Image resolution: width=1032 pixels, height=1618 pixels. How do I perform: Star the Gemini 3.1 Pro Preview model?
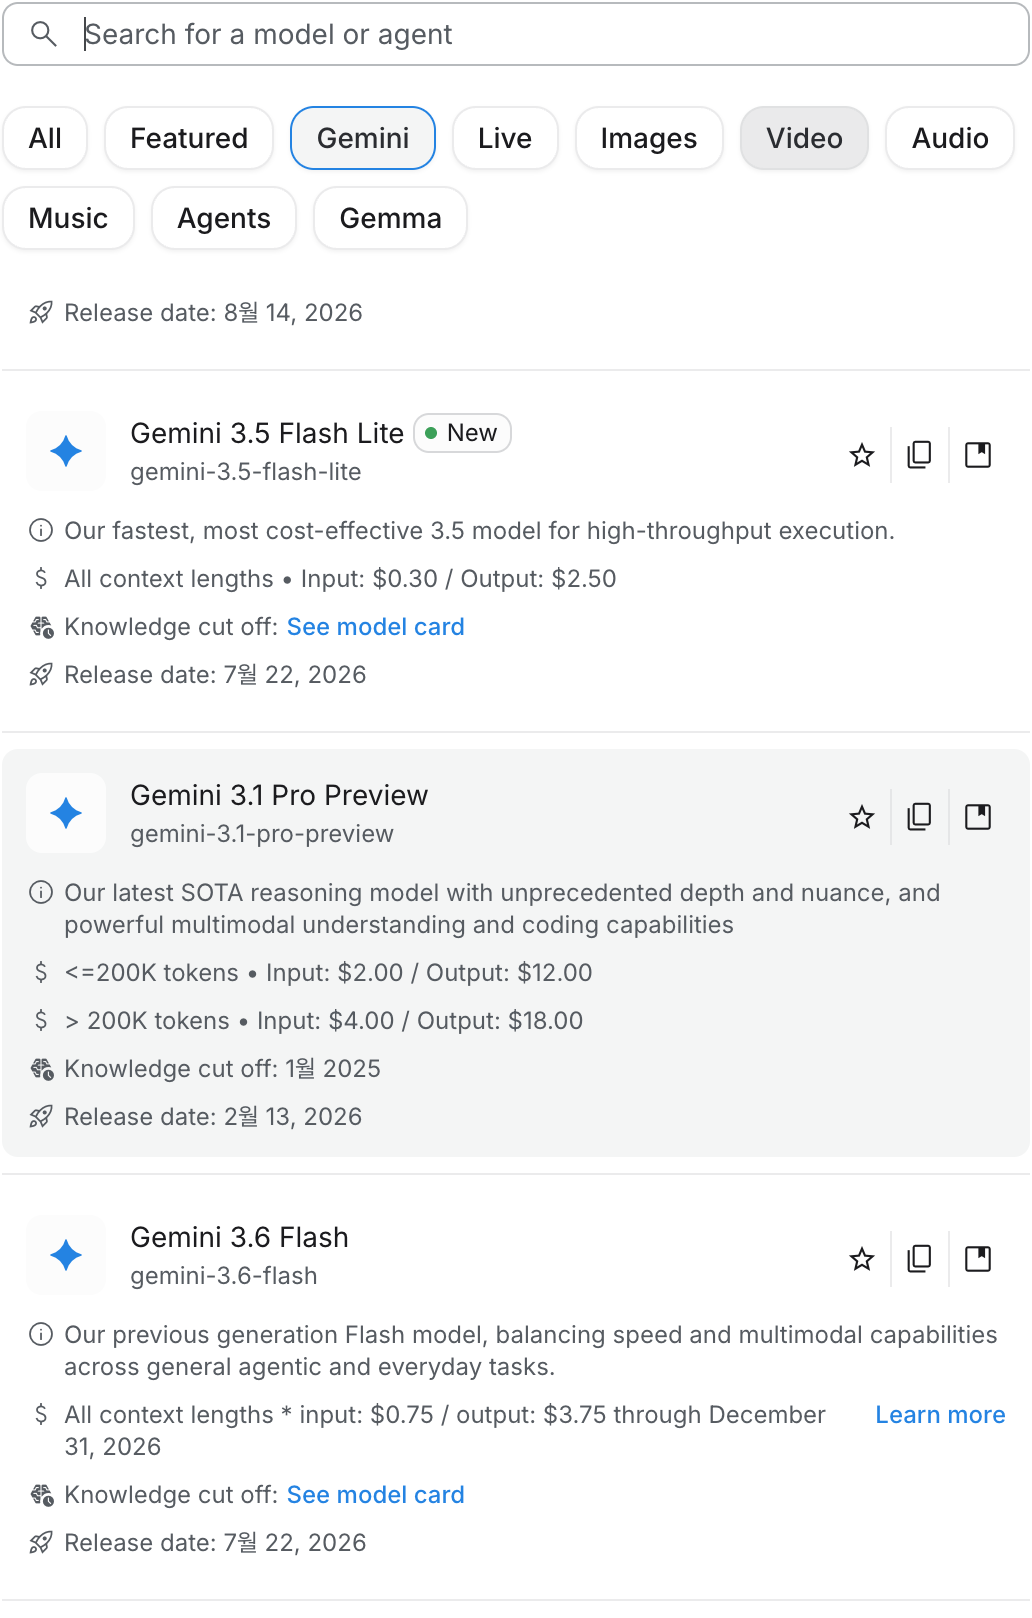click(862, 817)
